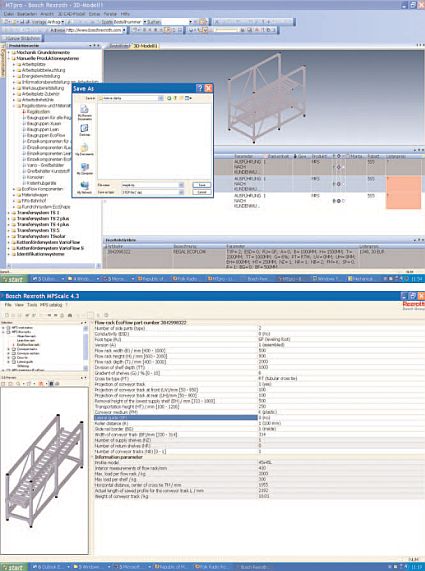Open the Extras menu in MTpro
Image resolution: width=425 pixels, height=571 pixels.
(94, 14)
